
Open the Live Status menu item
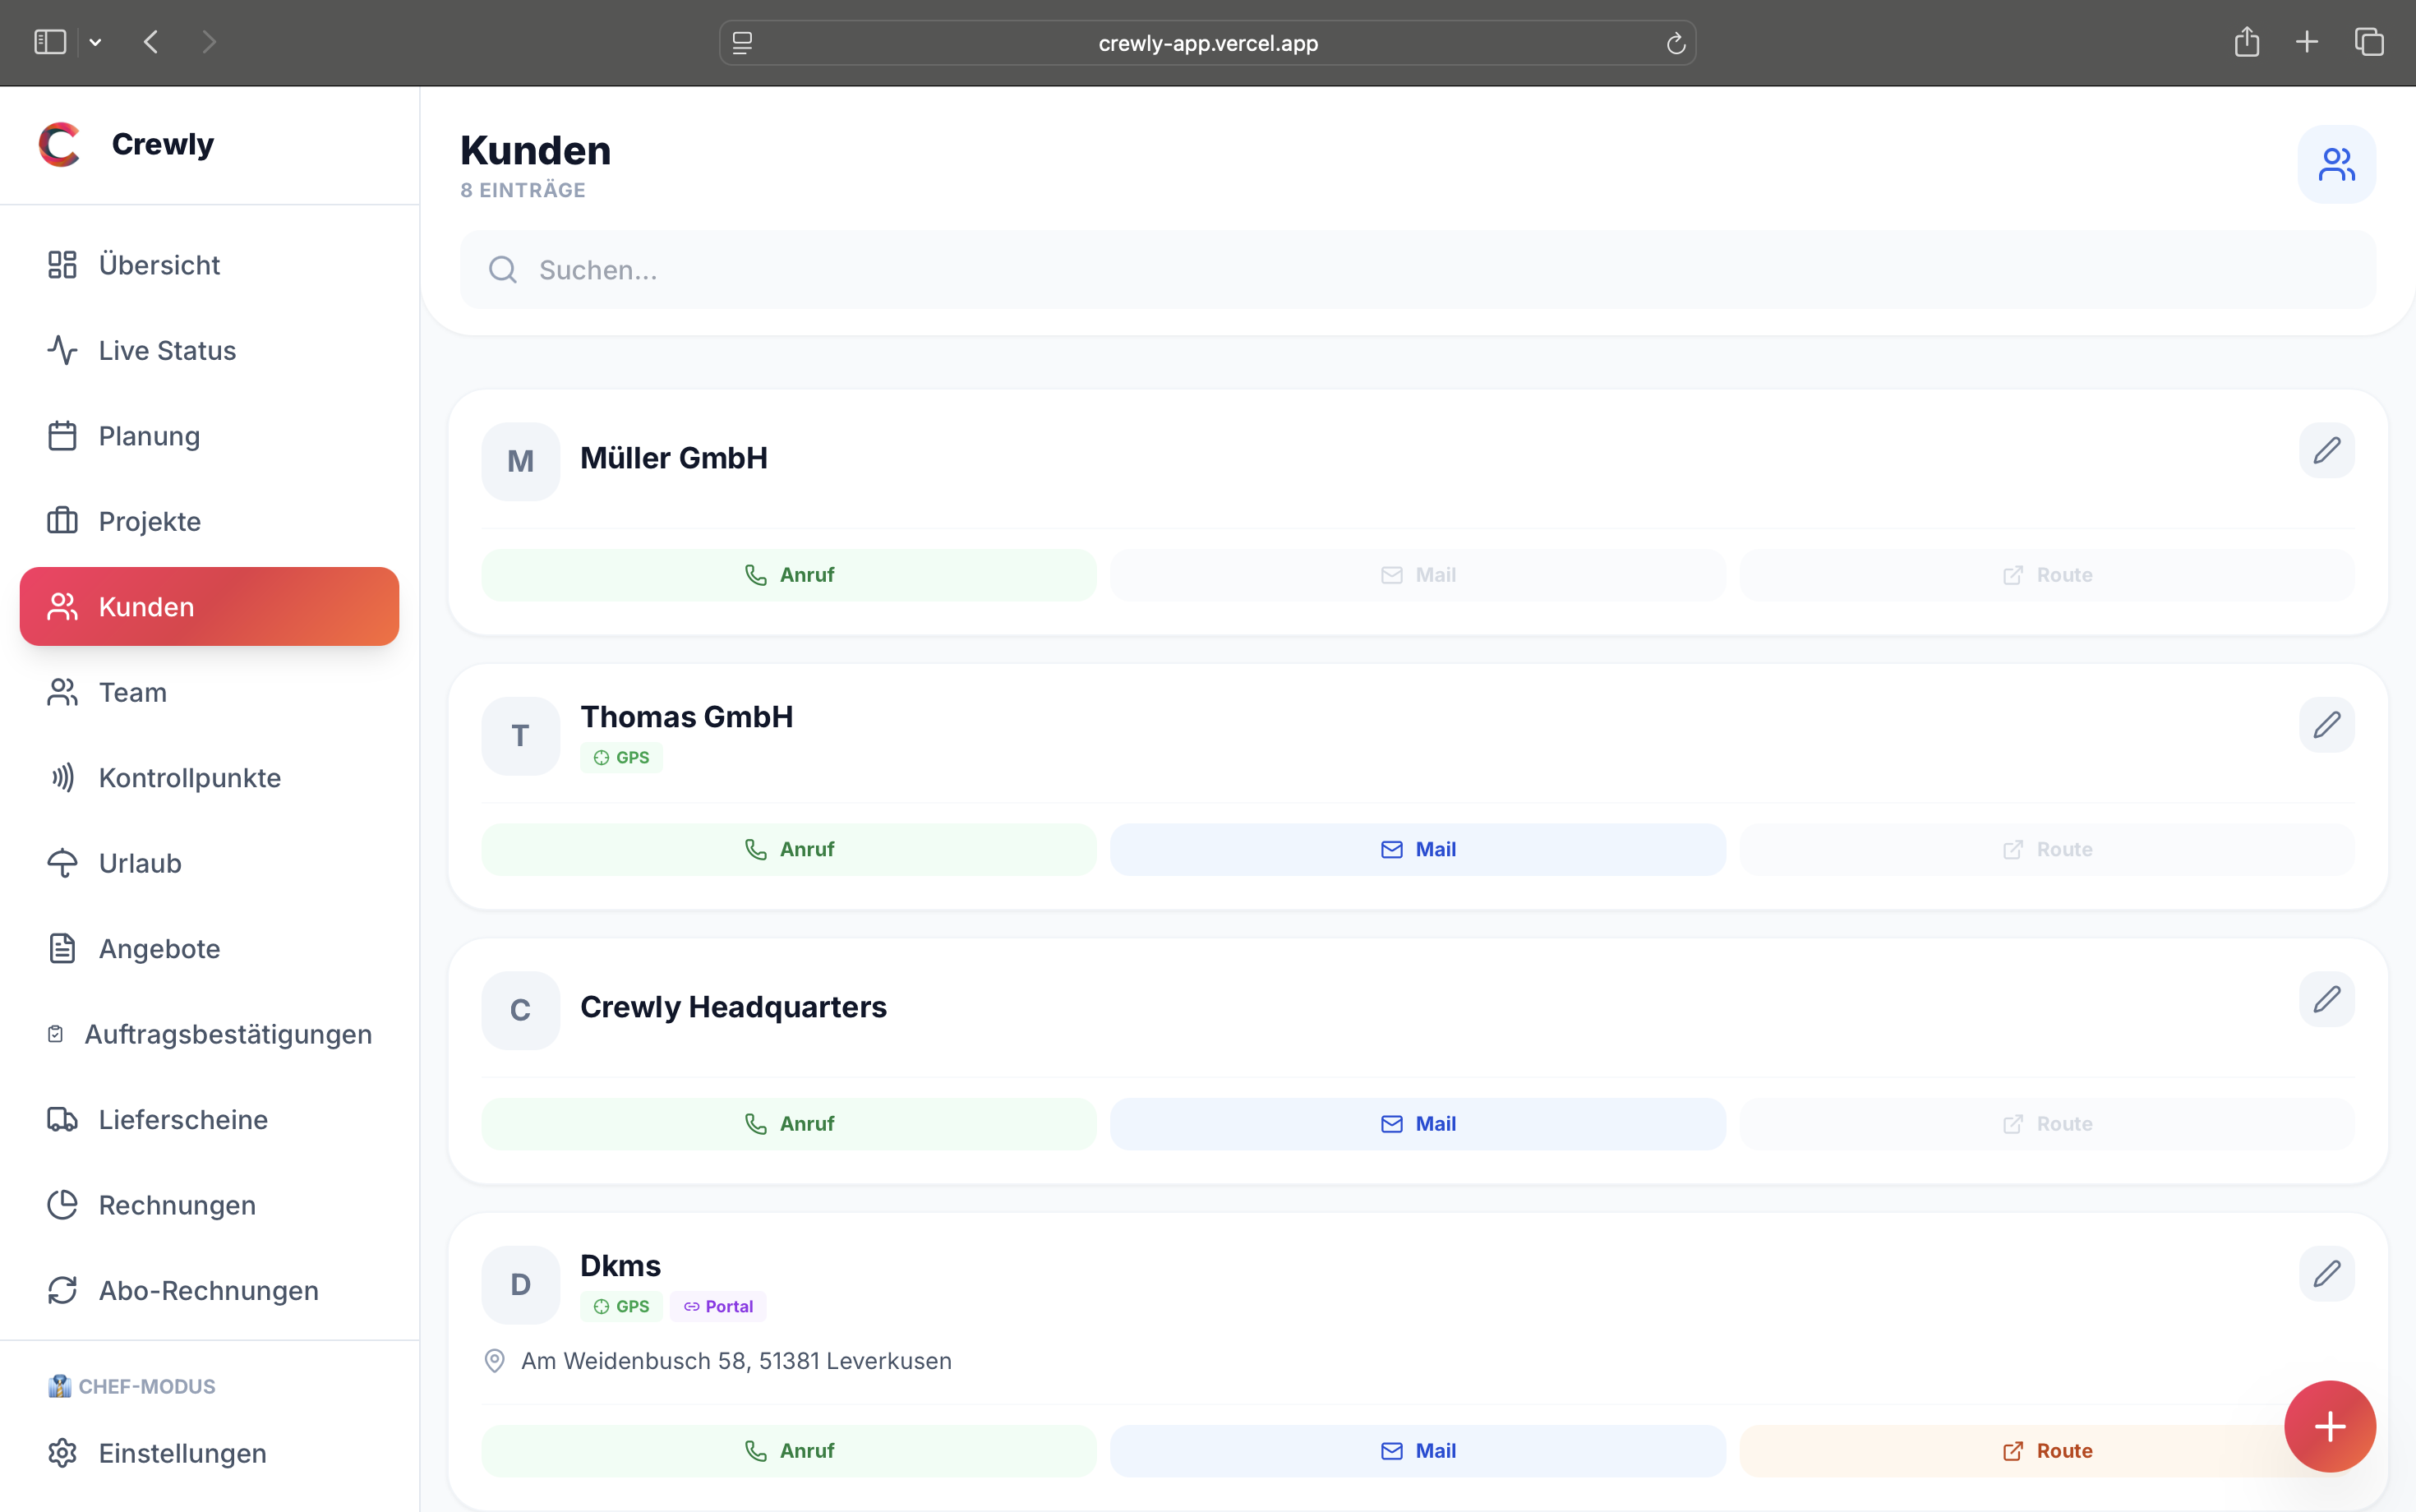(167, 350)
